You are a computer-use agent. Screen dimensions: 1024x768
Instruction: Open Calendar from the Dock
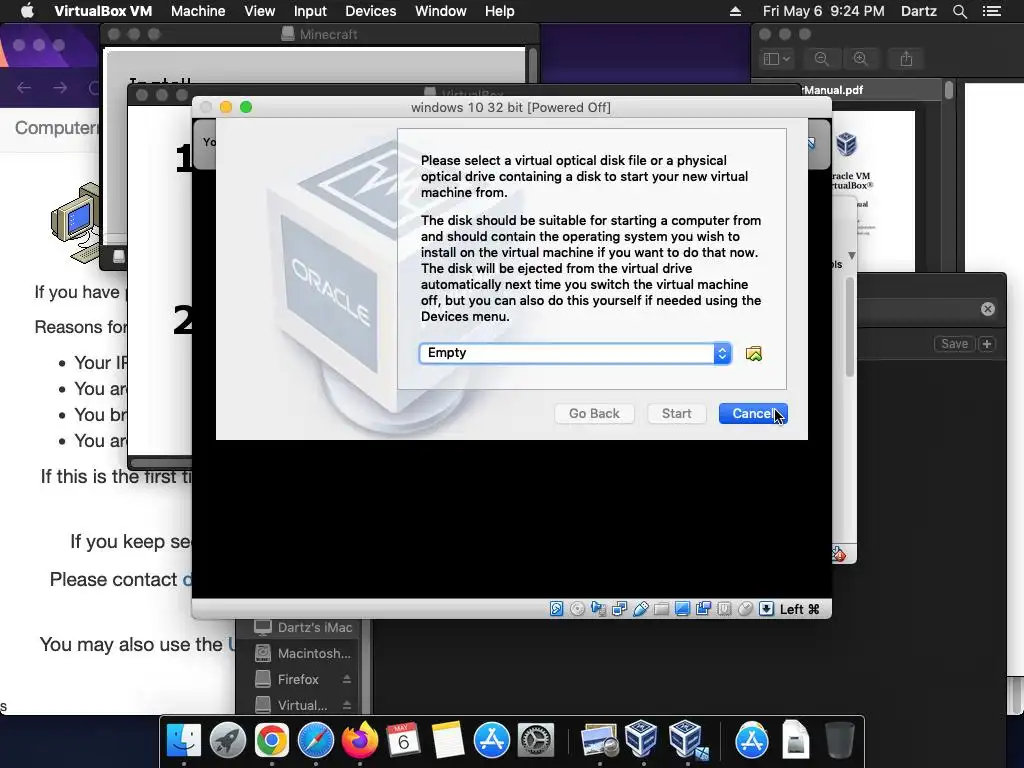[403, 740]
